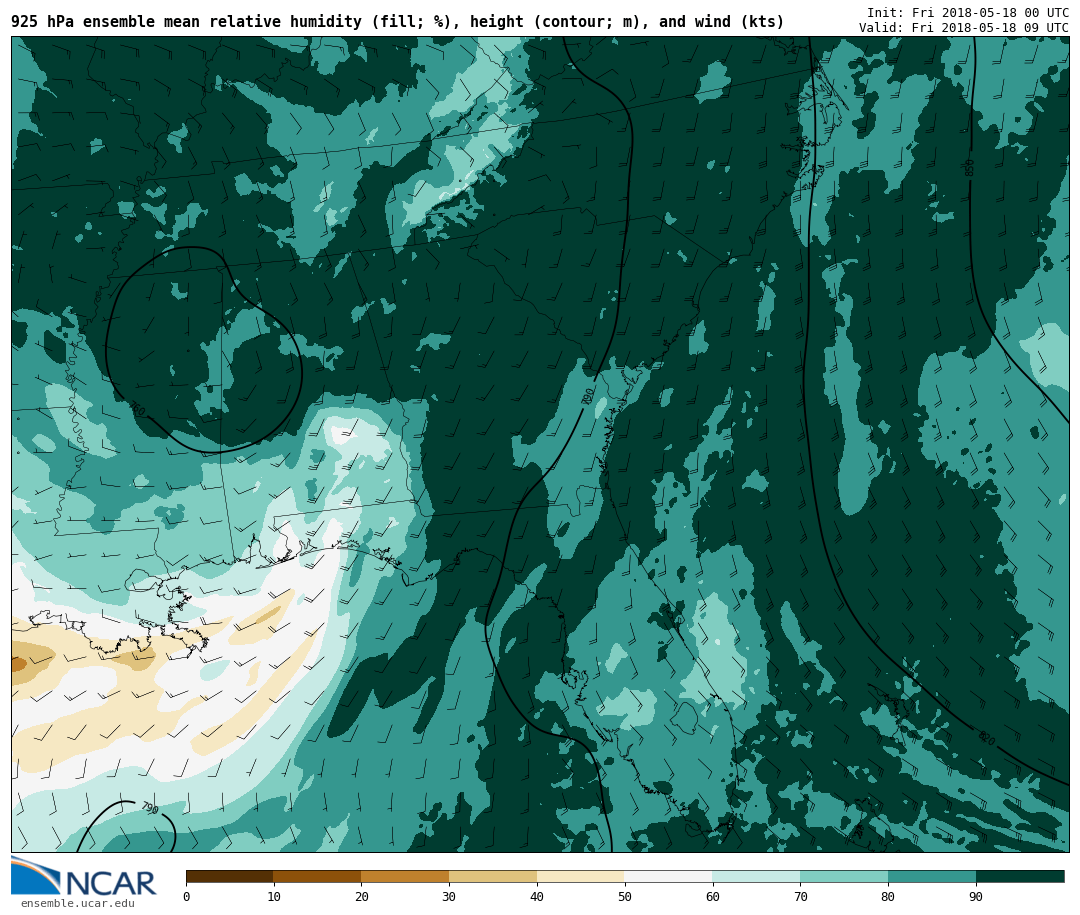Click the 70-80 light teal colorbar segment

844,877
